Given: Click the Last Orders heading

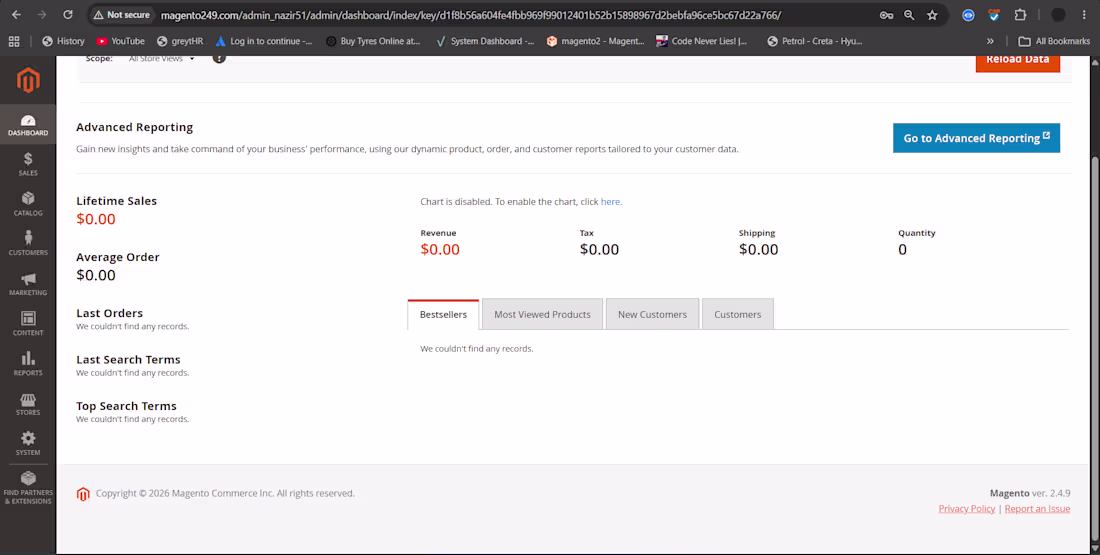Looking at the screenshot, I should click(109, 313).
